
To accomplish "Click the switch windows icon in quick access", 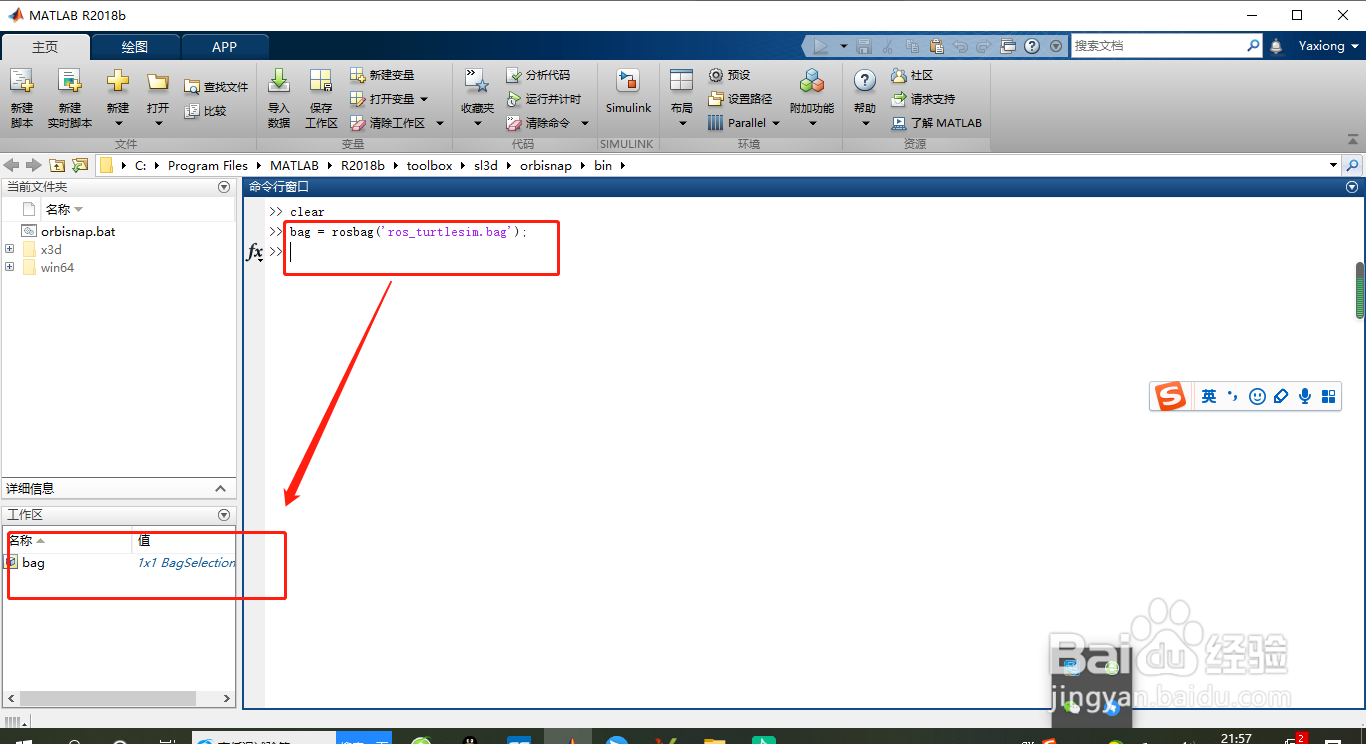I will pyautogui.click(x=1008, y=46).
